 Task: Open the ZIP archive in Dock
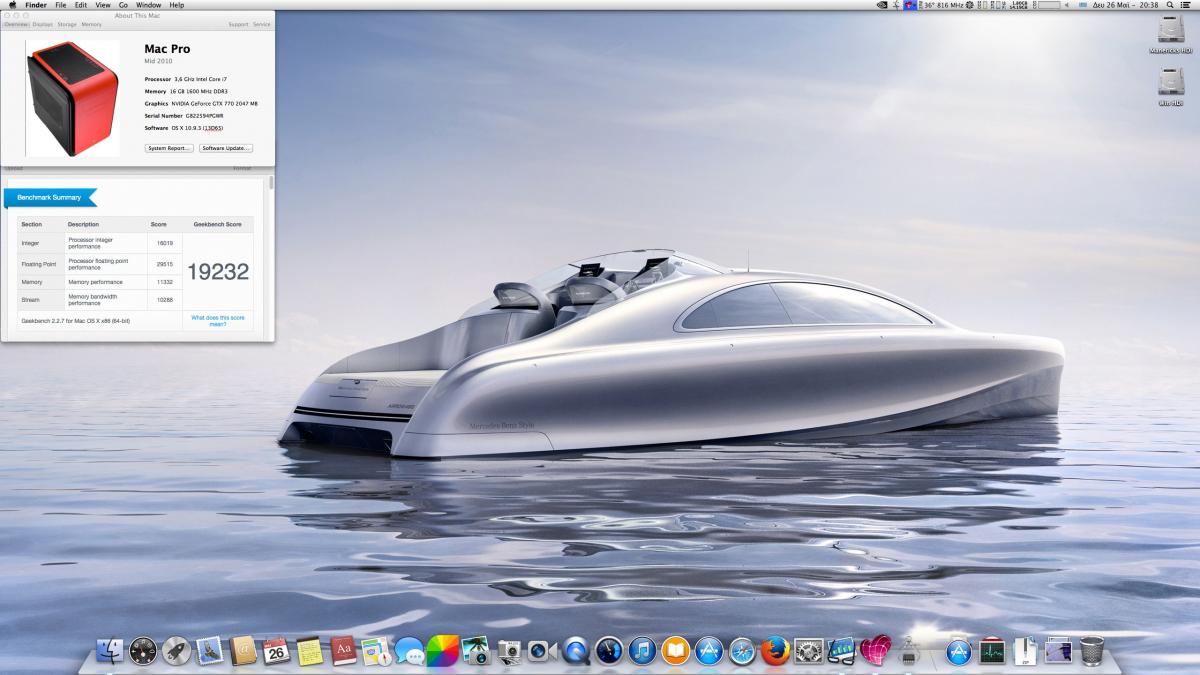pyautogui.click(x=1025, y=651)
